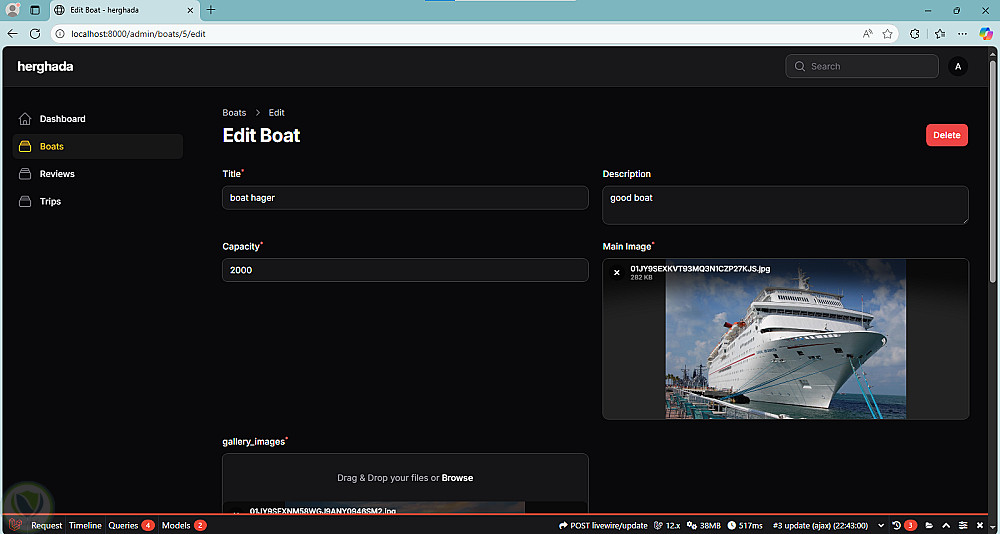Open a new tab with the plus button
Viewport: 1000px width, 534px height.
211,10
